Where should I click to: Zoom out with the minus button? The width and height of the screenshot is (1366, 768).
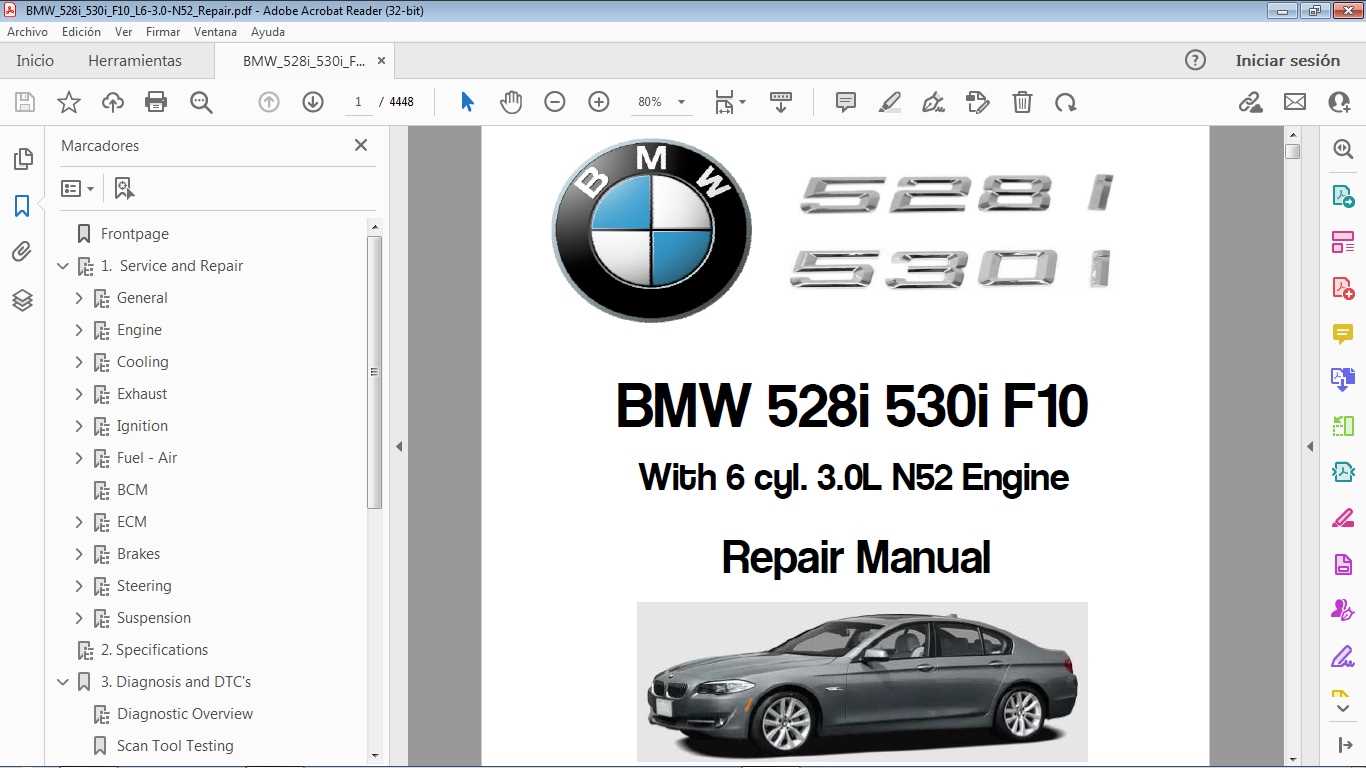(x=555, y=102)
